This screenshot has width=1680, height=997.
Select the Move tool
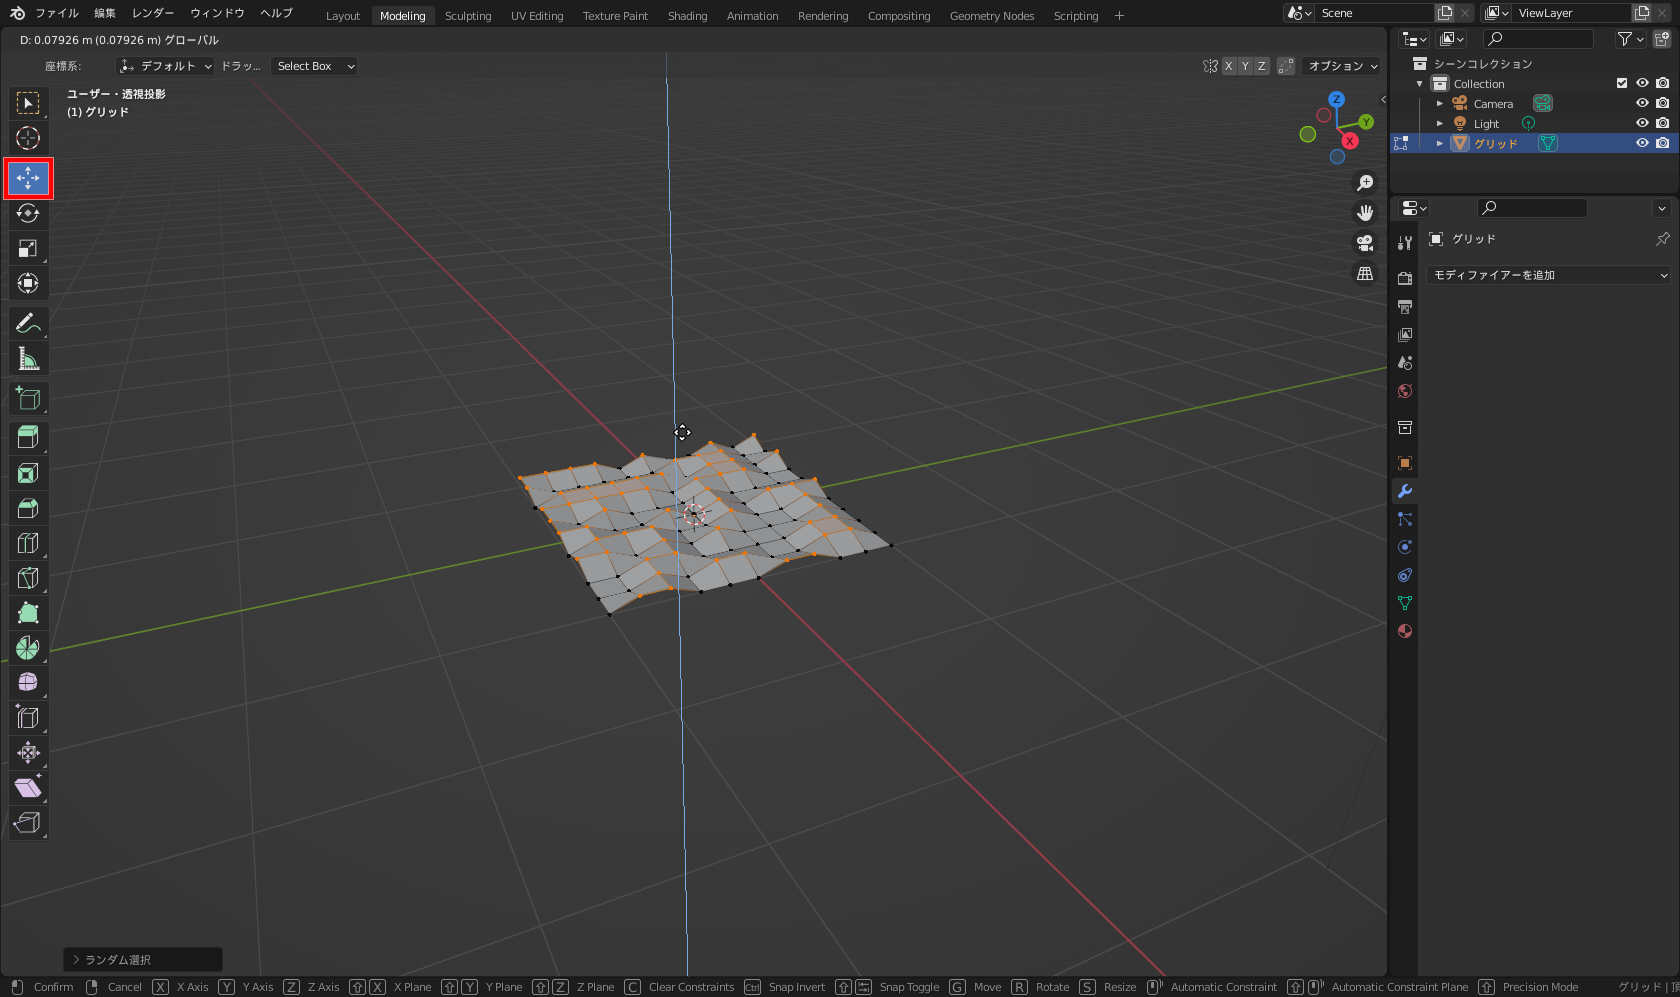[28, 178]
